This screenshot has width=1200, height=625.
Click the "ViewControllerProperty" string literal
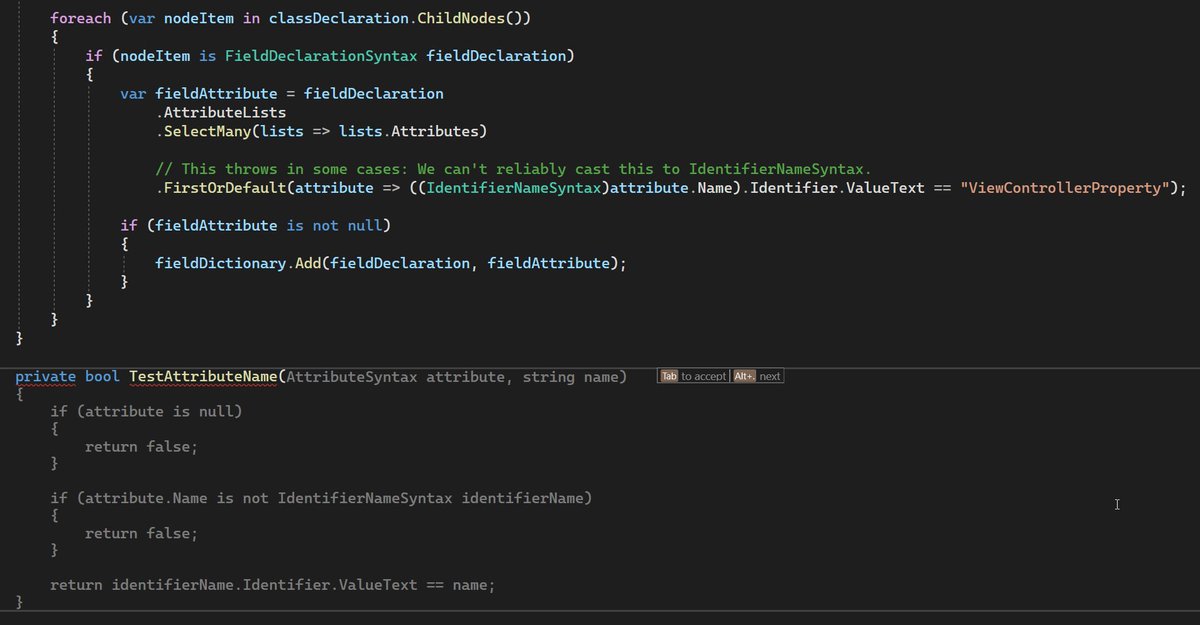click(1064, 188)
